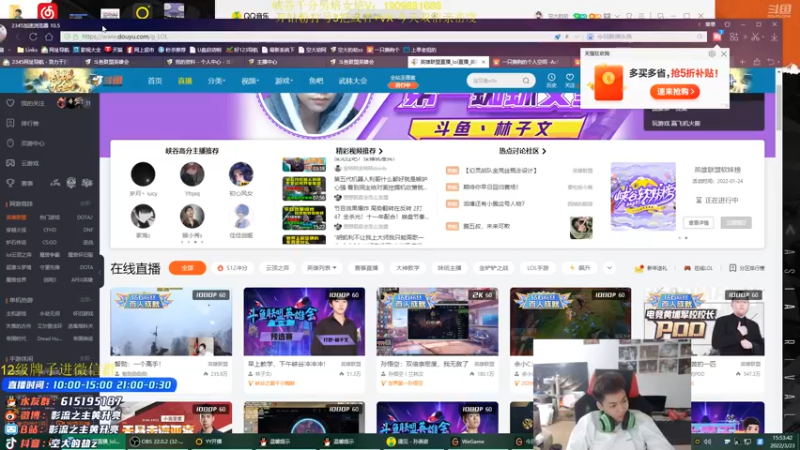Click the search magnifier icon in Douyu header
Screen dimensions: 800x450
(x=526, y=81)
